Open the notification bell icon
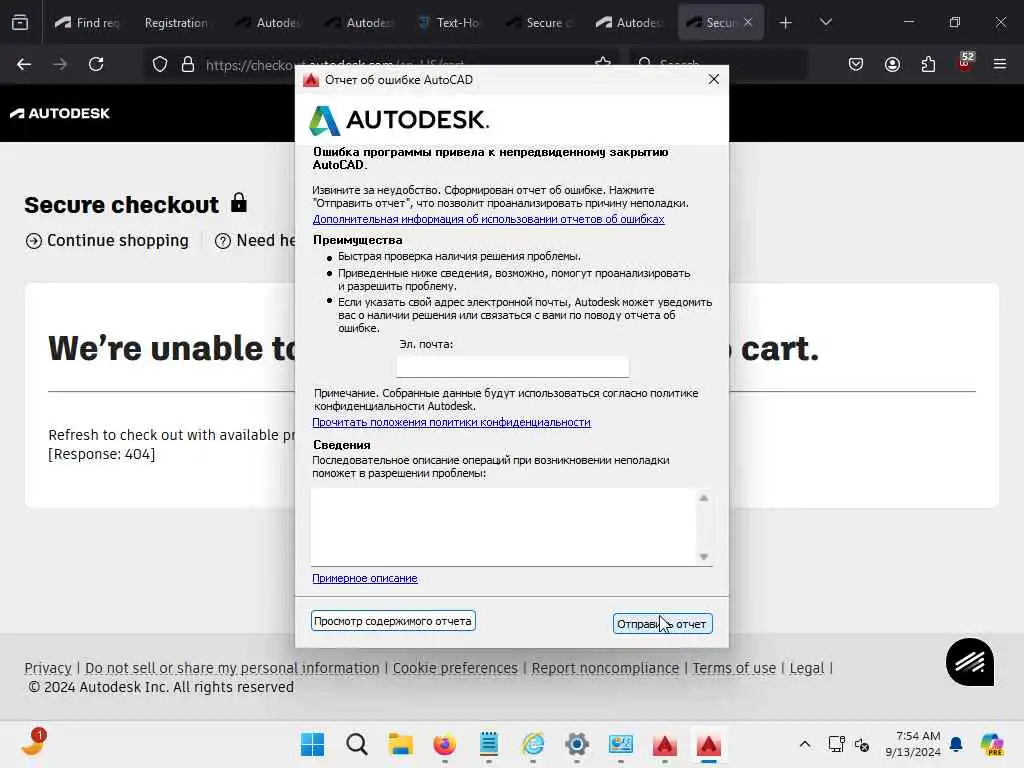Image resolution: width=1024 pixels, height=768 pixels. 956,744
